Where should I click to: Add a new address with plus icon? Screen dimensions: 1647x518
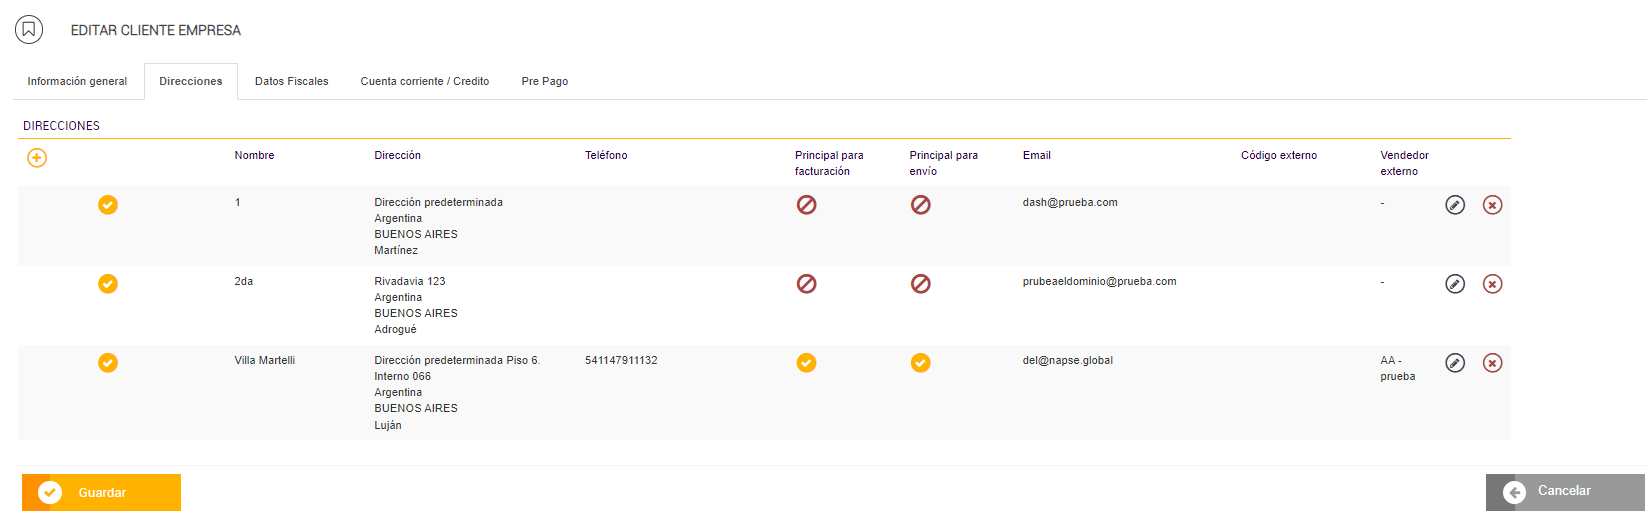point(37,158)
